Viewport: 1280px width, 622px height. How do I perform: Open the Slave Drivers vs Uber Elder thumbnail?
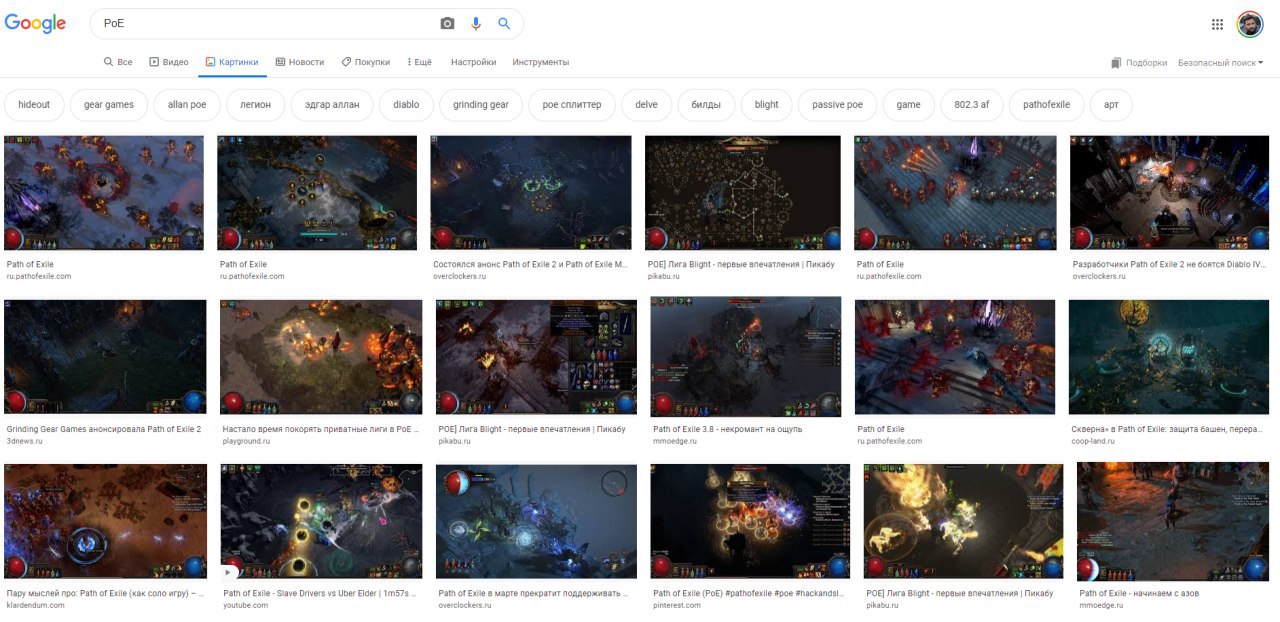tap(321, 521)
